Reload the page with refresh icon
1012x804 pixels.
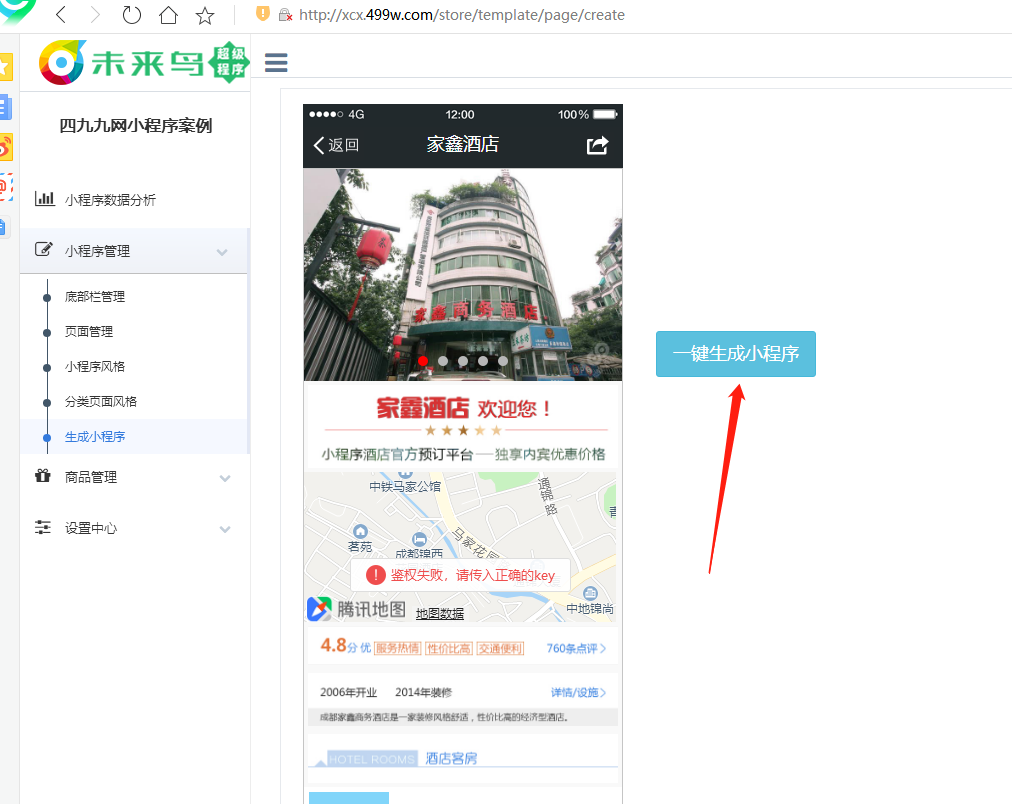pos(132,14)
